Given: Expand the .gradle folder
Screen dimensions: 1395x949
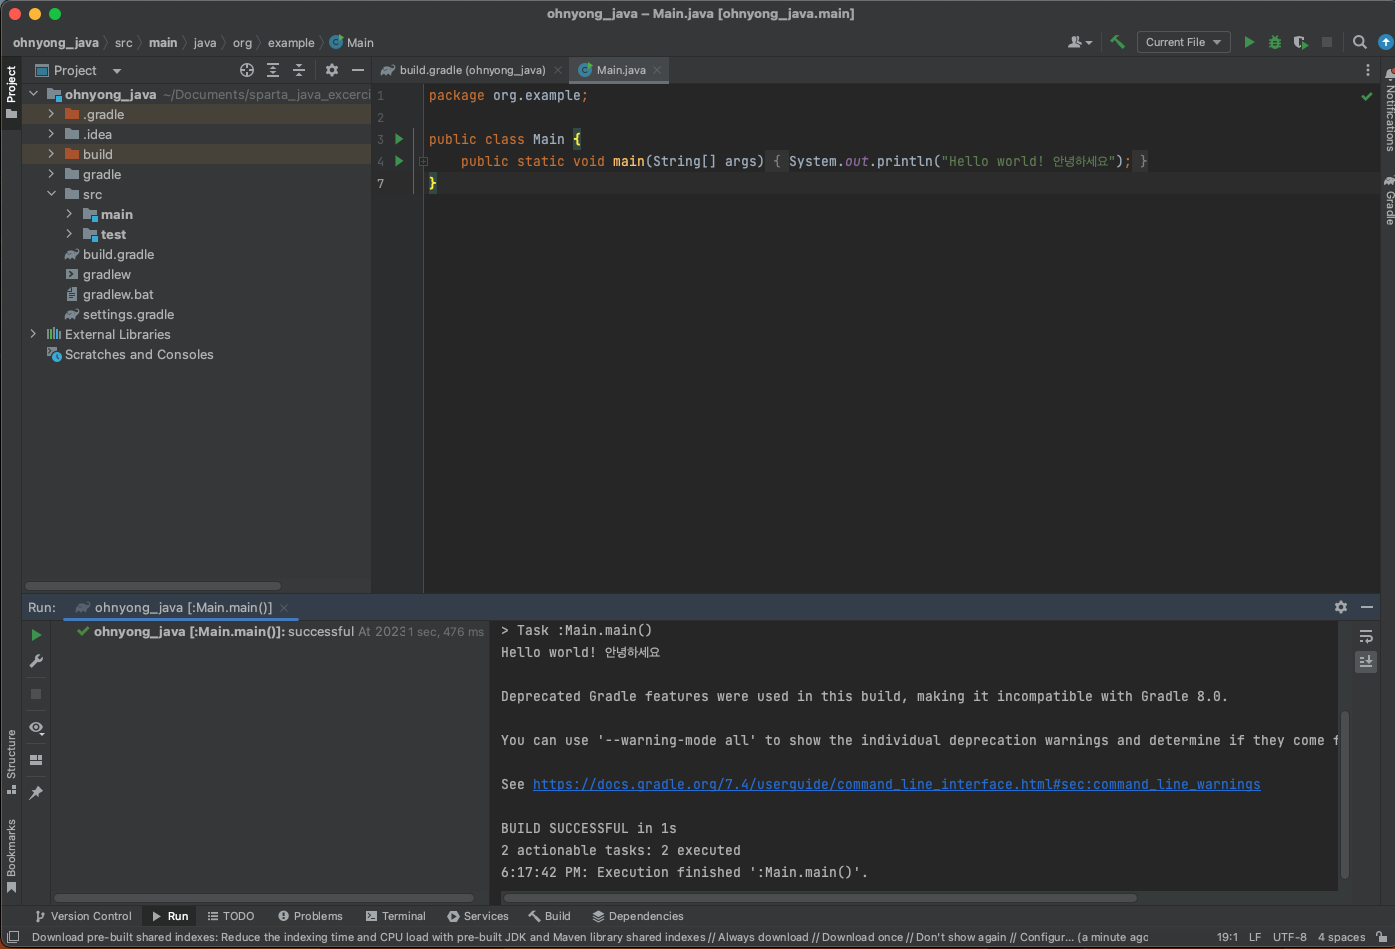Looking at the screenshot, I should click(51, 114).
